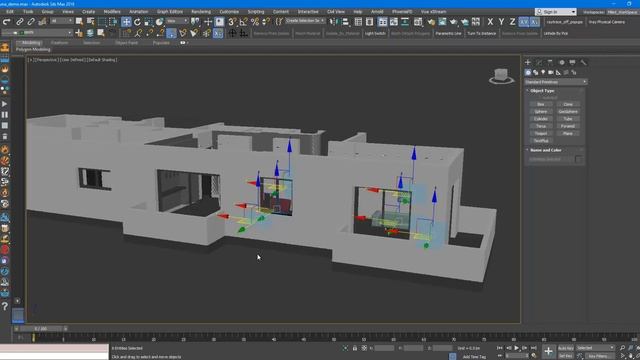
Task: Click the Mirror tool icon
Action: pyautogui.click(x=333, y=22)
